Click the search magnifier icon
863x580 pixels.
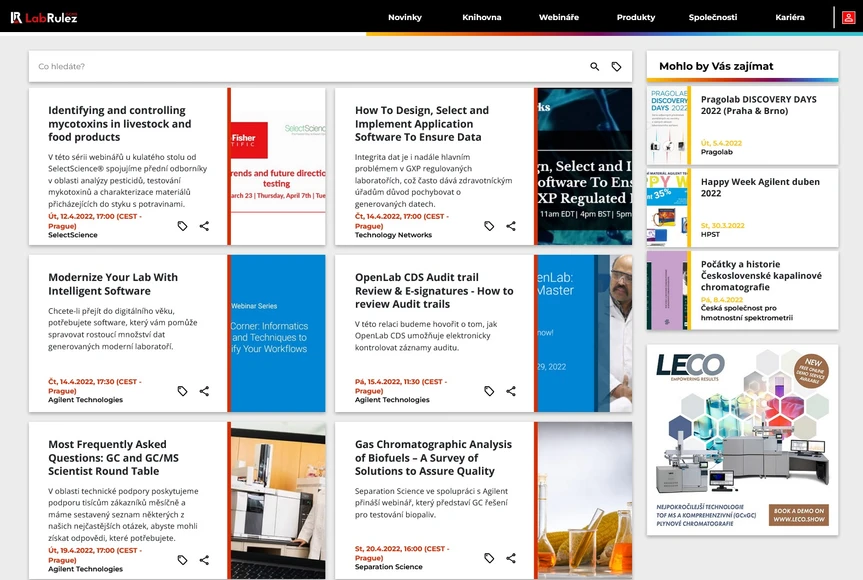pos(594,67)
